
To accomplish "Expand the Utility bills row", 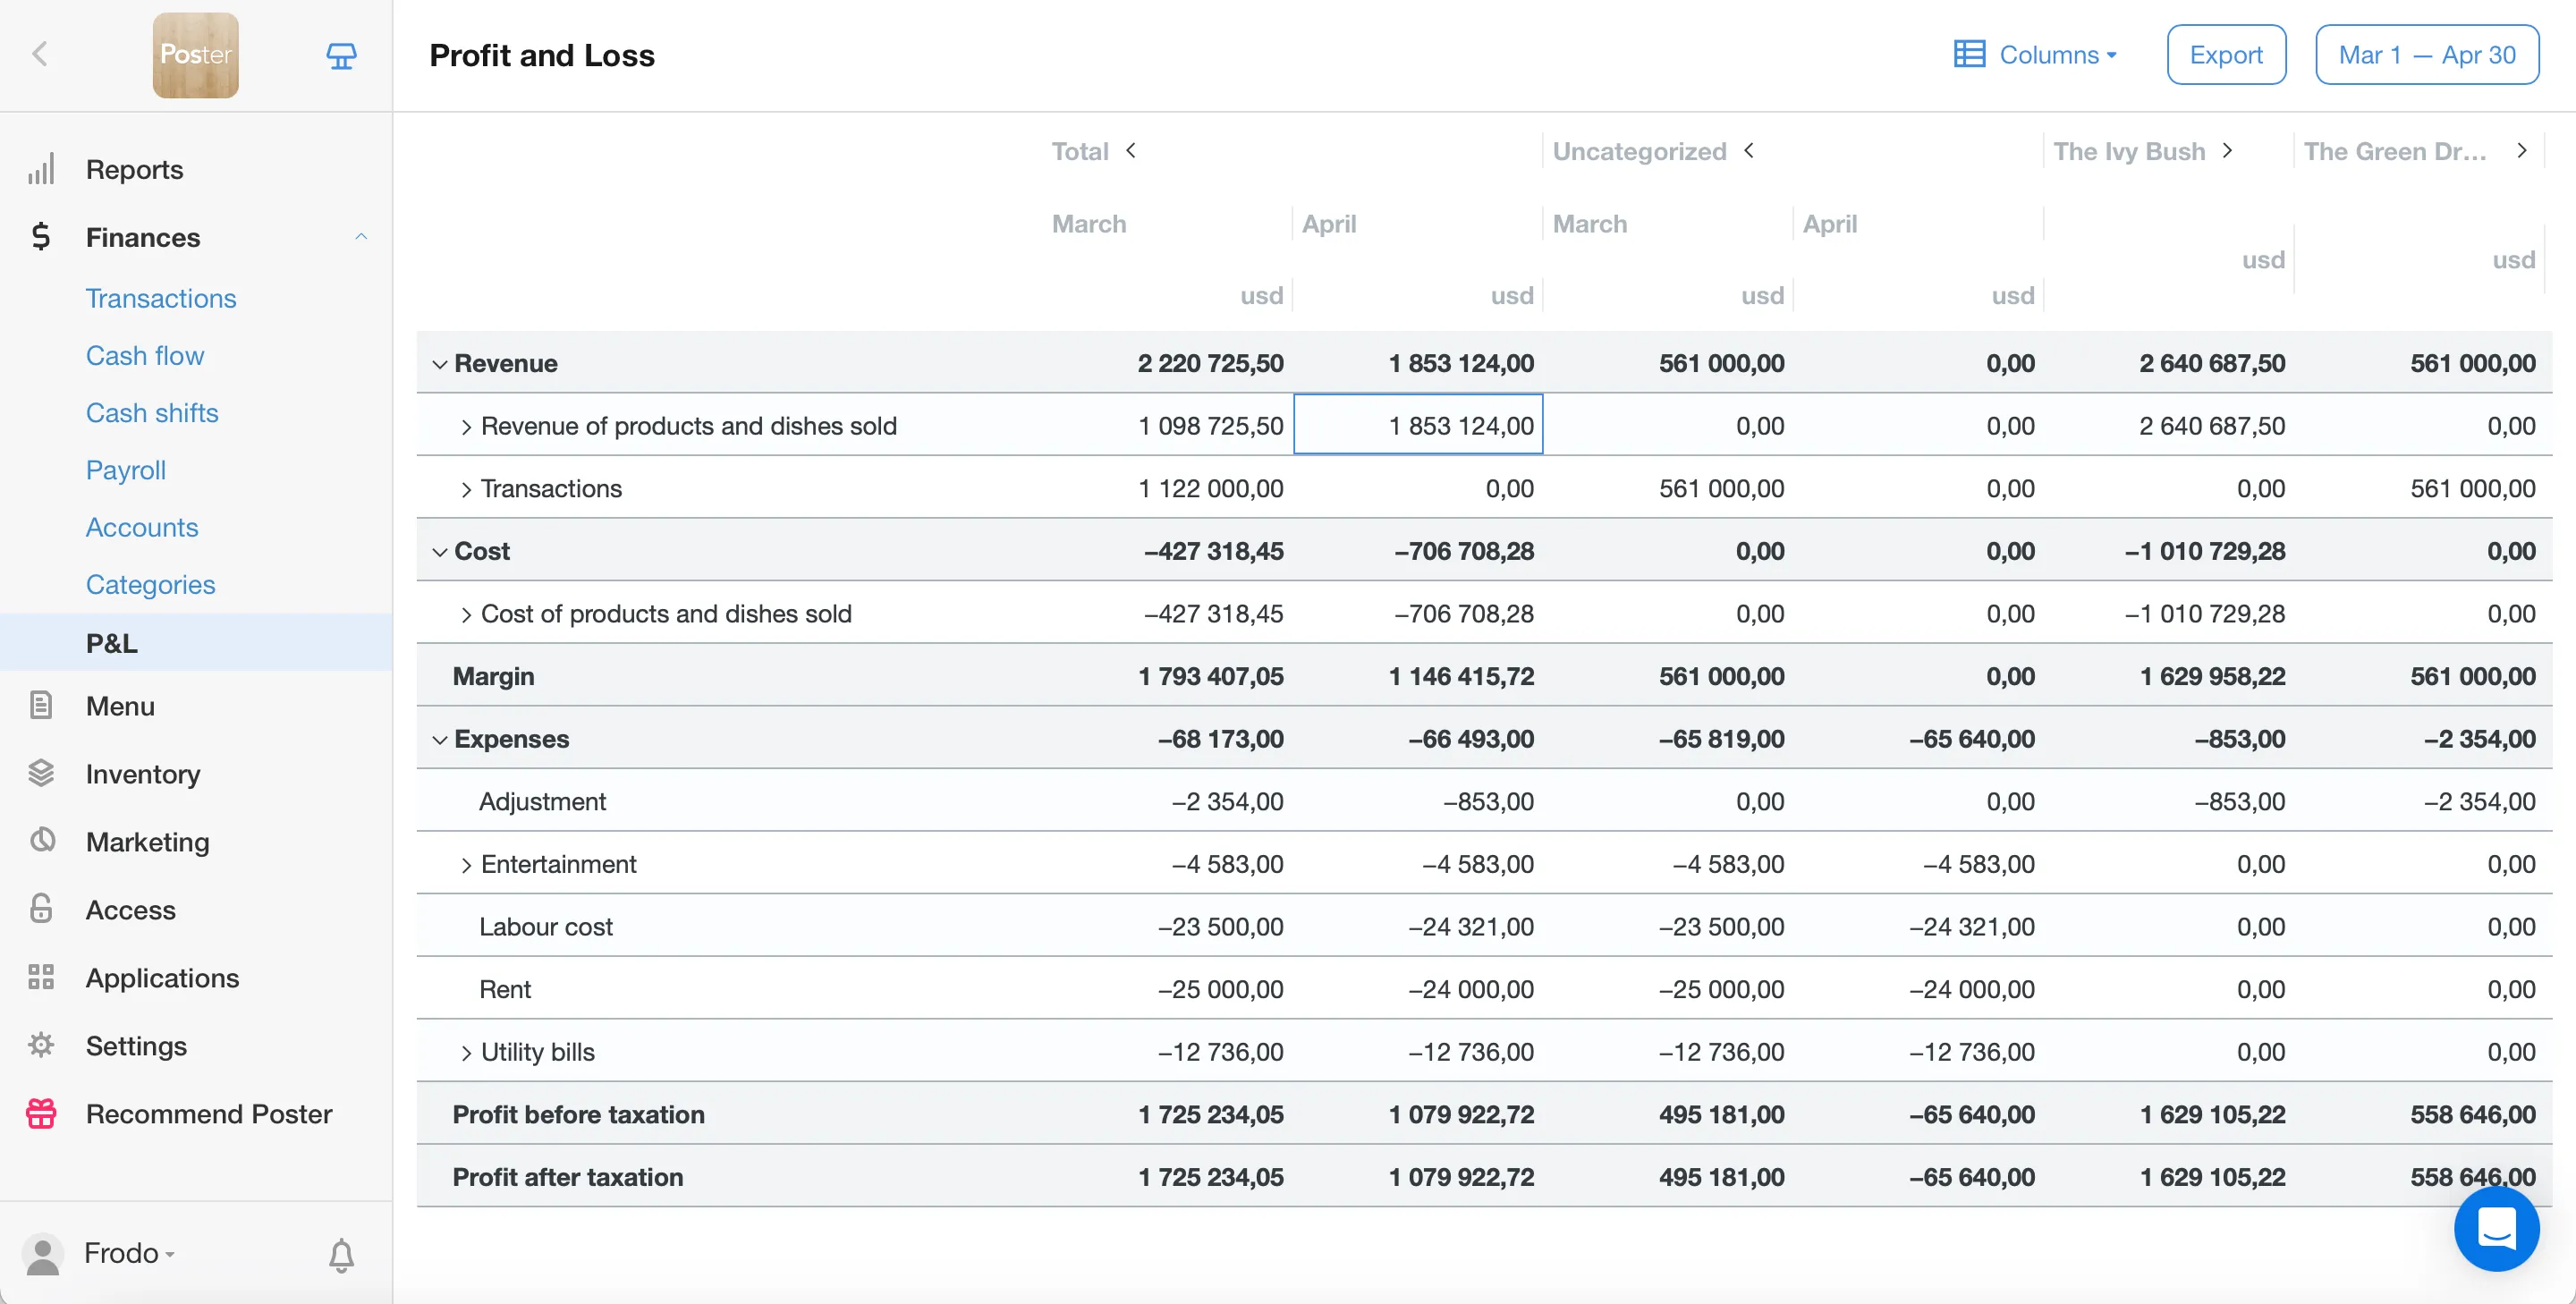I will 466,1052.
